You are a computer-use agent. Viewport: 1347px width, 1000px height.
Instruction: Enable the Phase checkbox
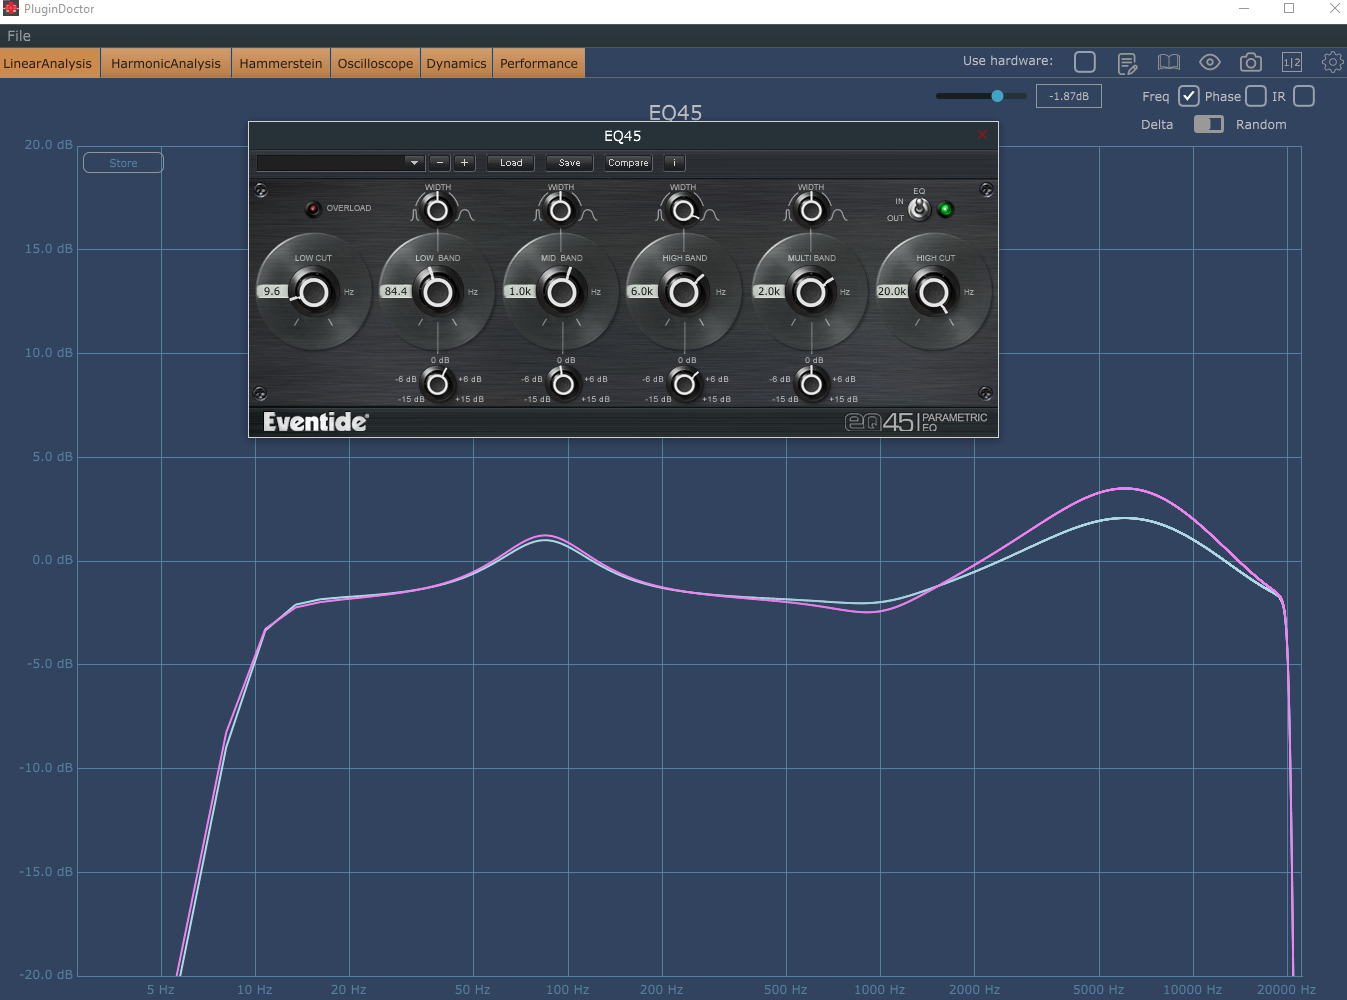coord(1256,96)
